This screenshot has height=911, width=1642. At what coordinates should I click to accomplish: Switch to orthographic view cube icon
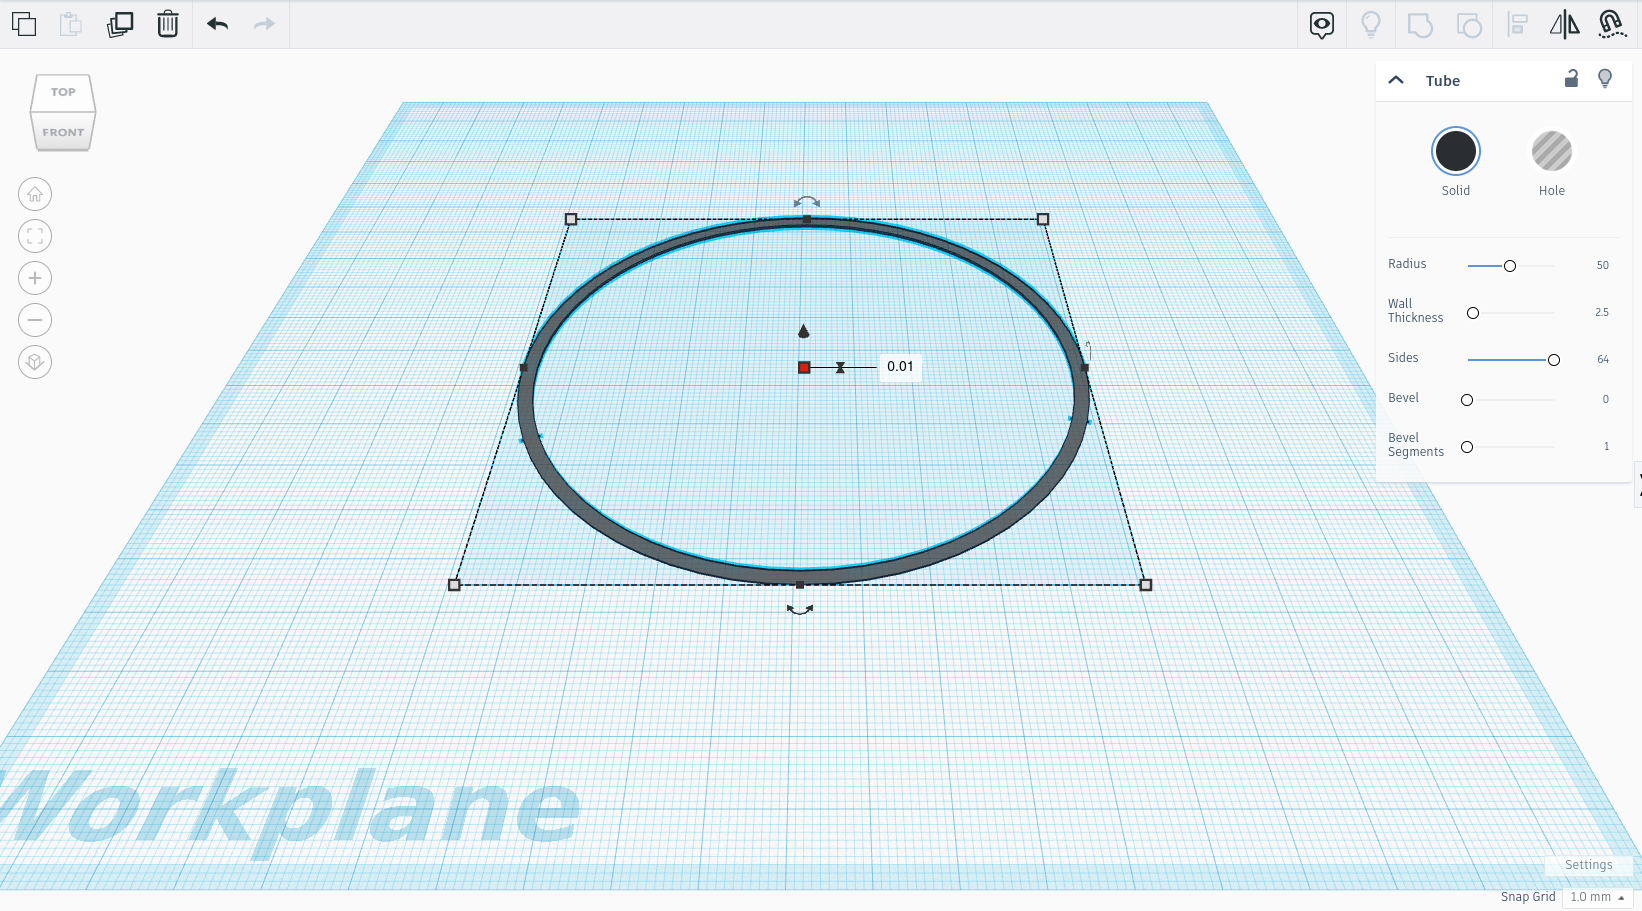(35, 362)
